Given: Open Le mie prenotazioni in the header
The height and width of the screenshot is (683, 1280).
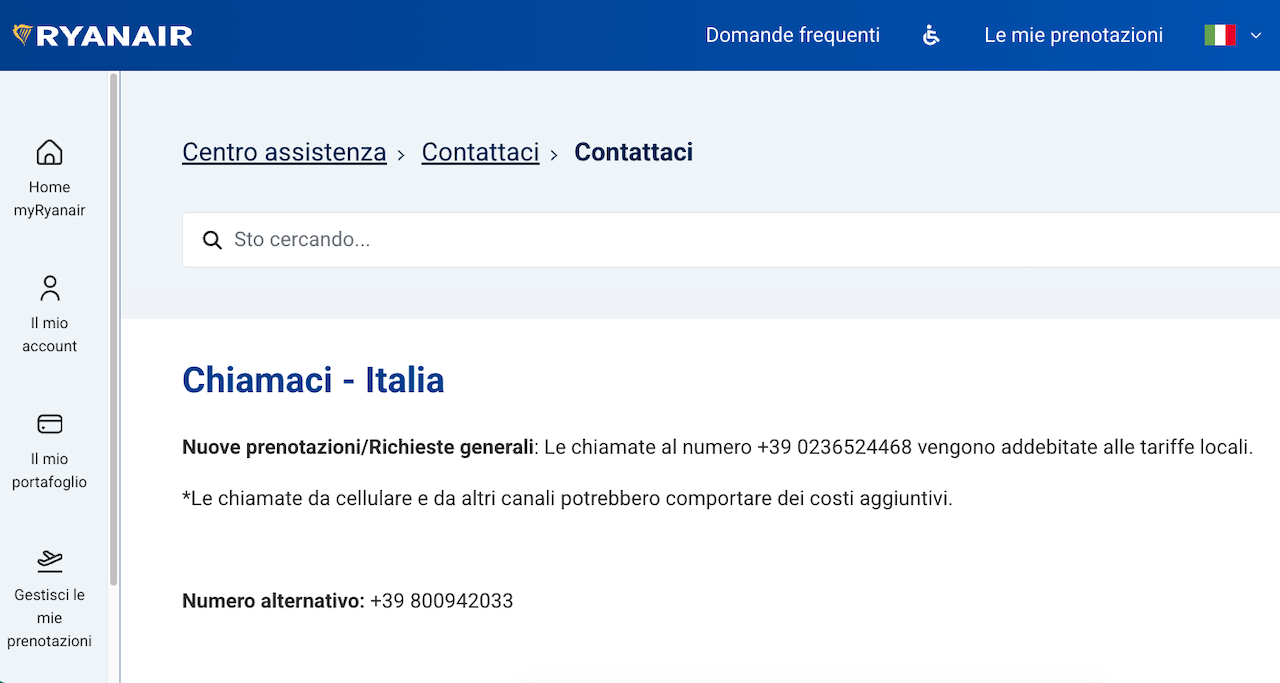Looking at the screenshot, I should tap(1073, 35).
